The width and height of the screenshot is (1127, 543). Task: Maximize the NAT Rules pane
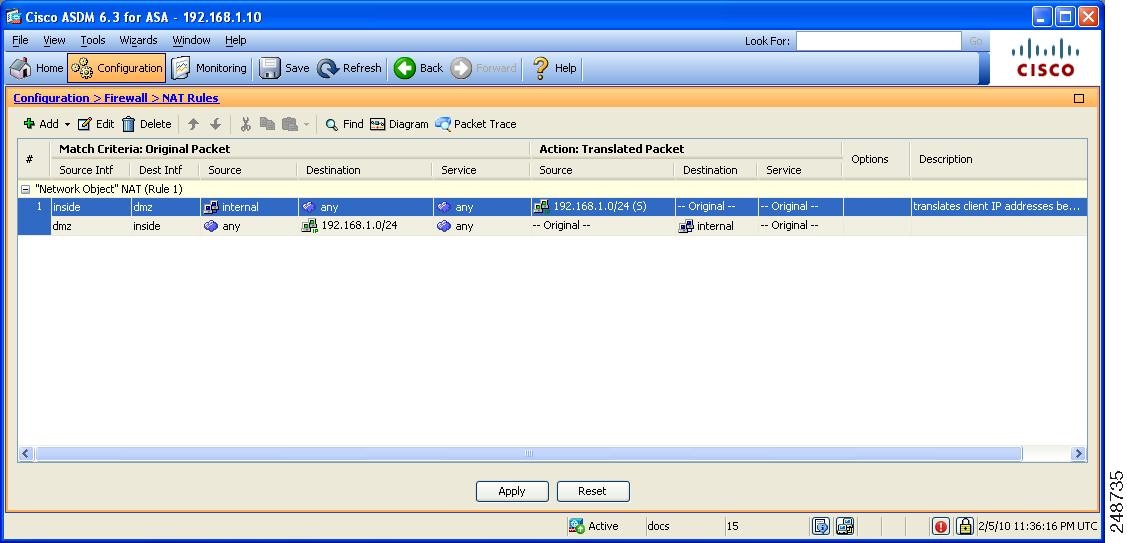click(x=1079, y=99)
